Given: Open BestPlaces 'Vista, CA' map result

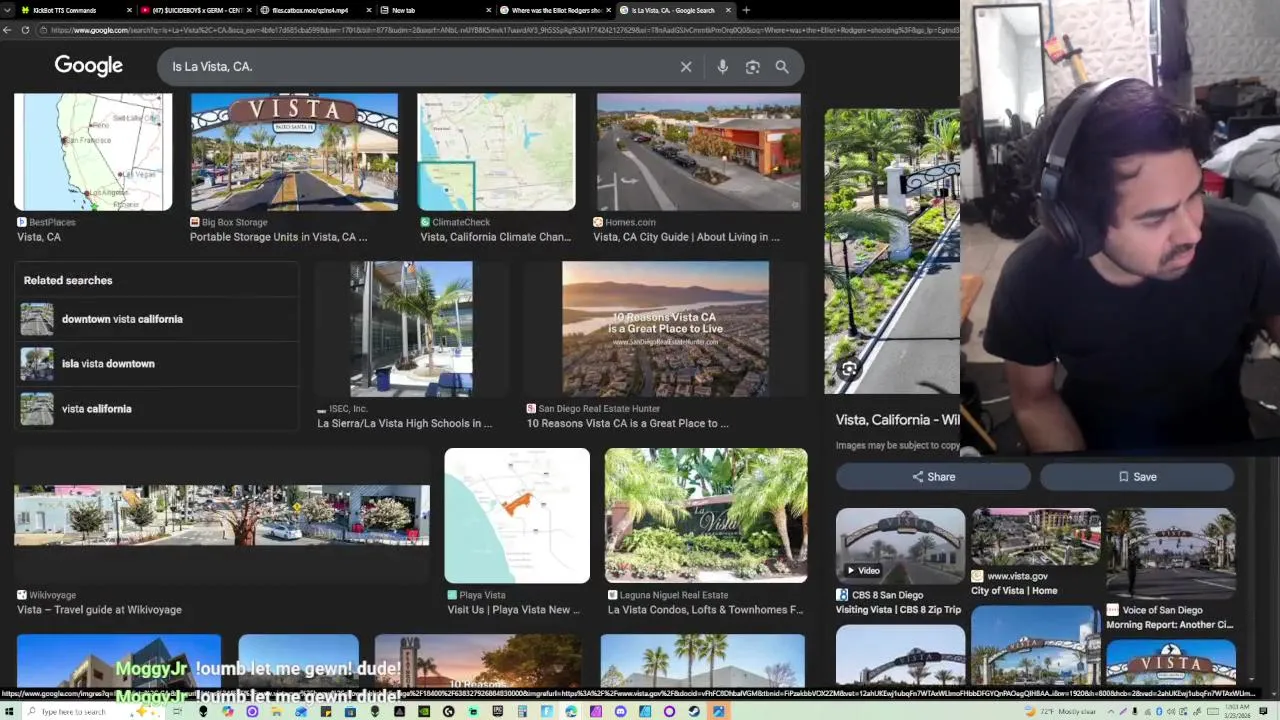Looking at the screenshot, I should 93,152.
